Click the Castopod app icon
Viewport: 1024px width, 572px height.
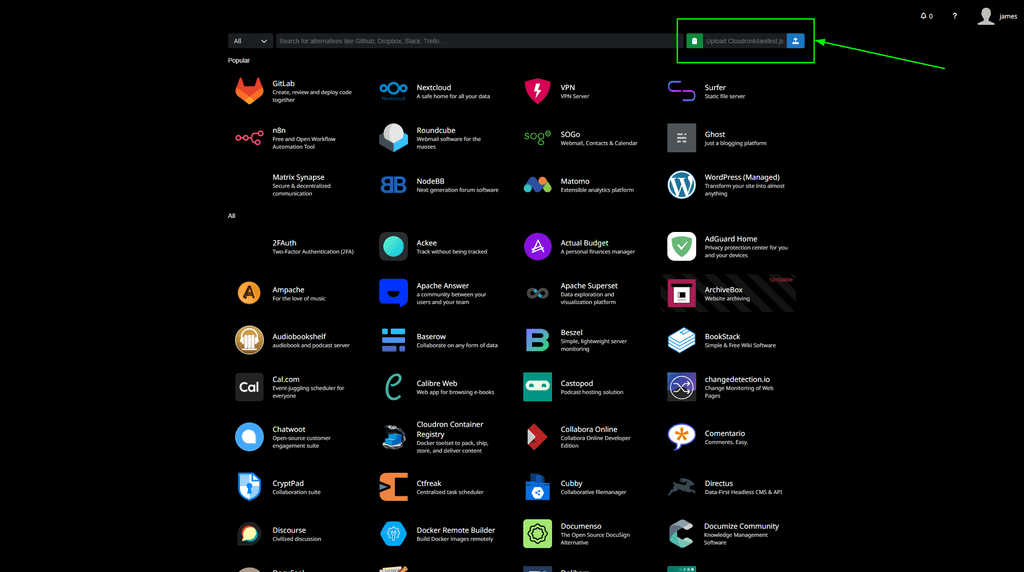[x=537, y=387]
